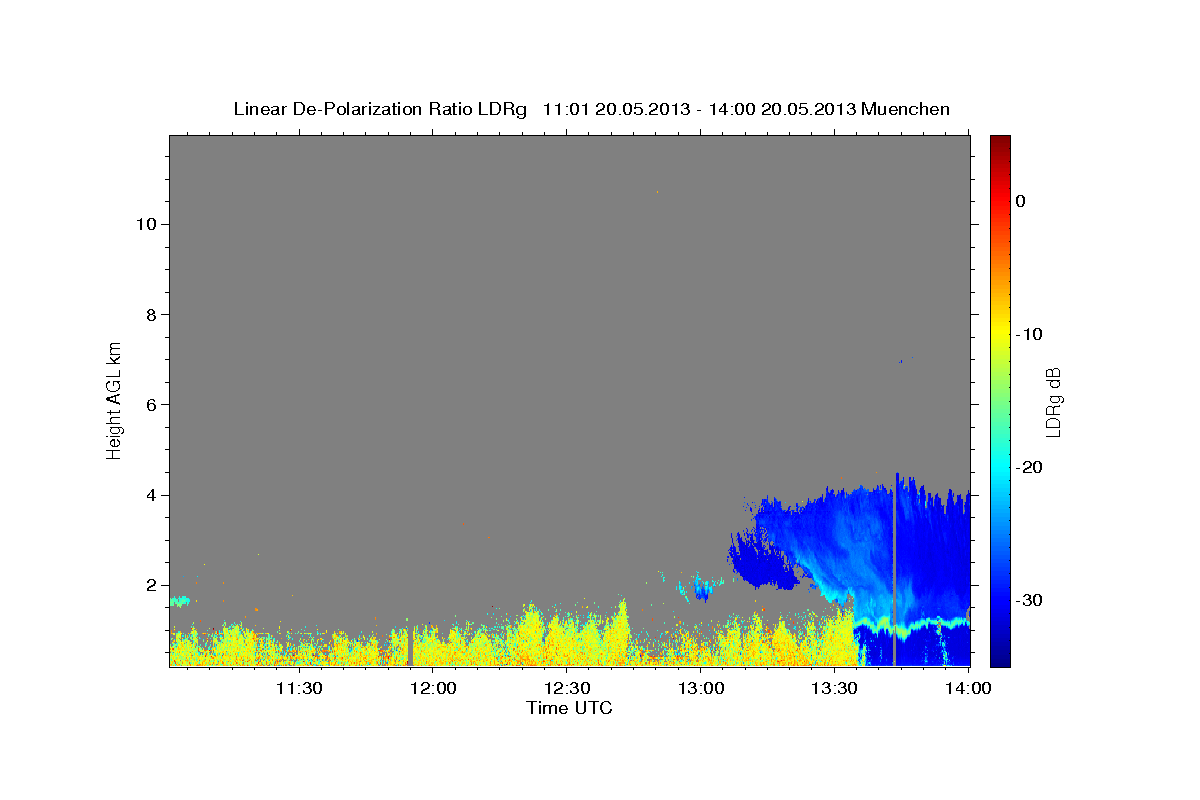
Task: Click the height tick label 6
Action: (x=150, y=404)
